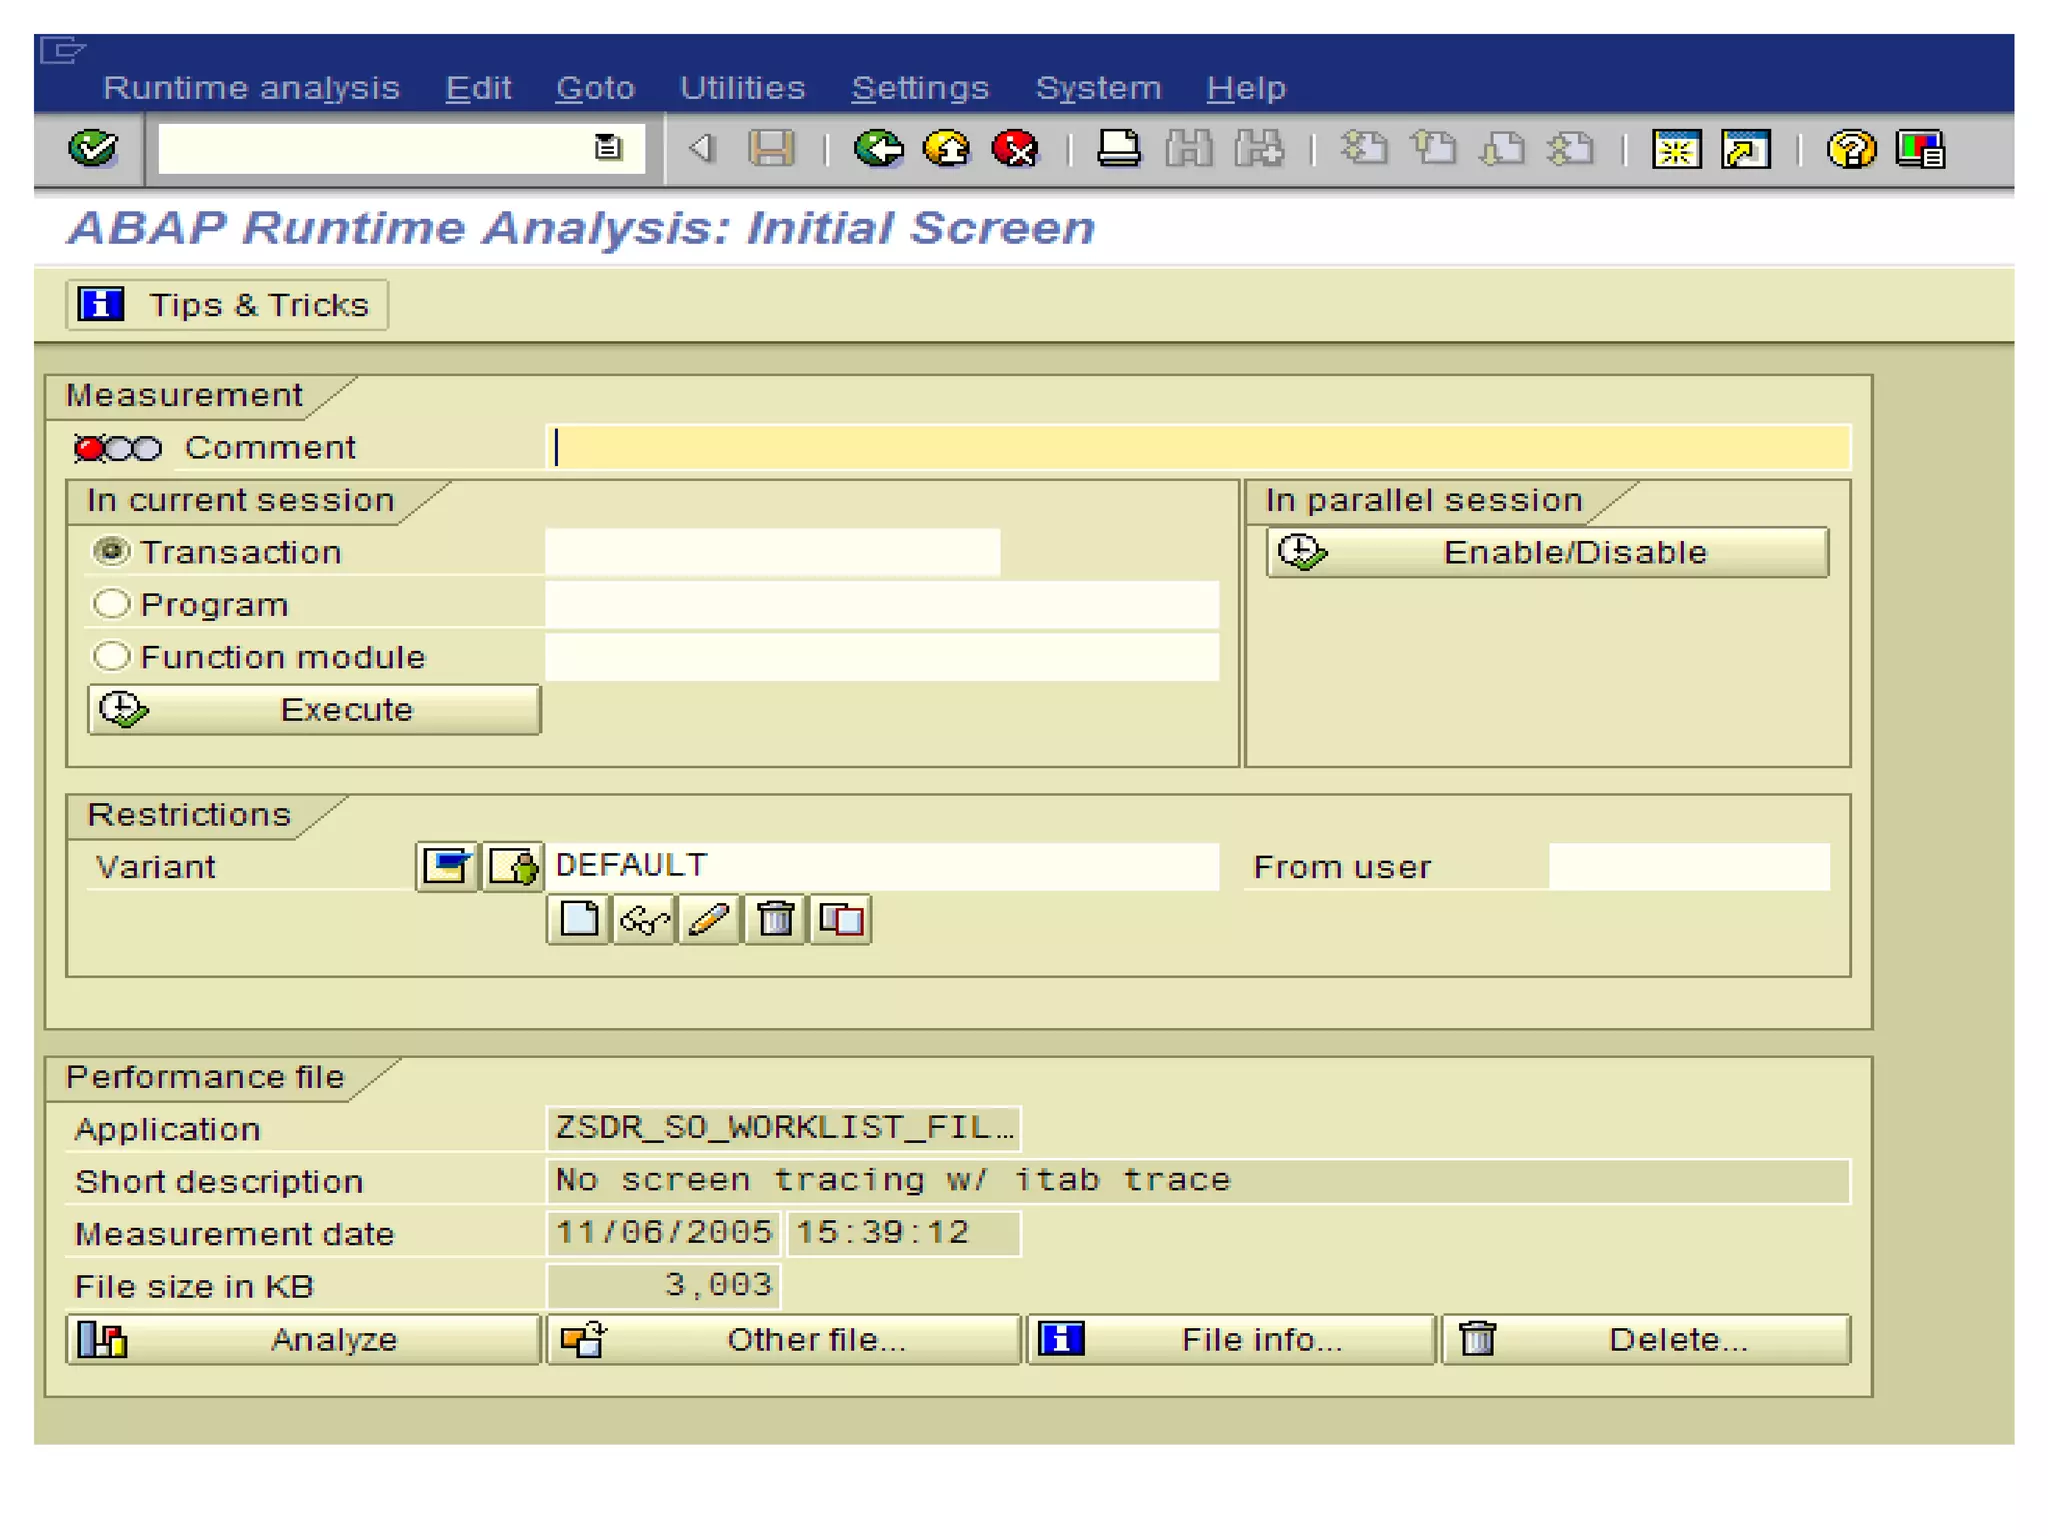Click the Create variant blank page icon
Image resolution: width=2048 pixels, height=1536 pixels.
[x=578, y=918]
